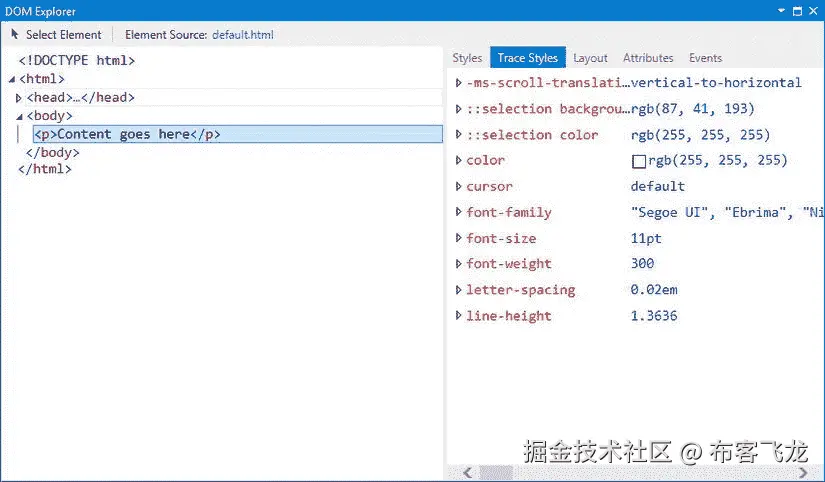Switch to the Attributes tab

click(x=648, y=58)
